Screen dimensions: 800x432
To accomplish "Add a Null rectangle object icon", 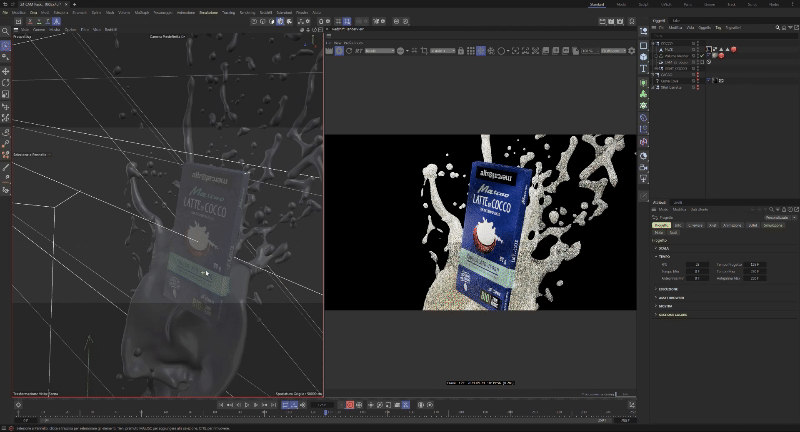I will click(643, 45).
